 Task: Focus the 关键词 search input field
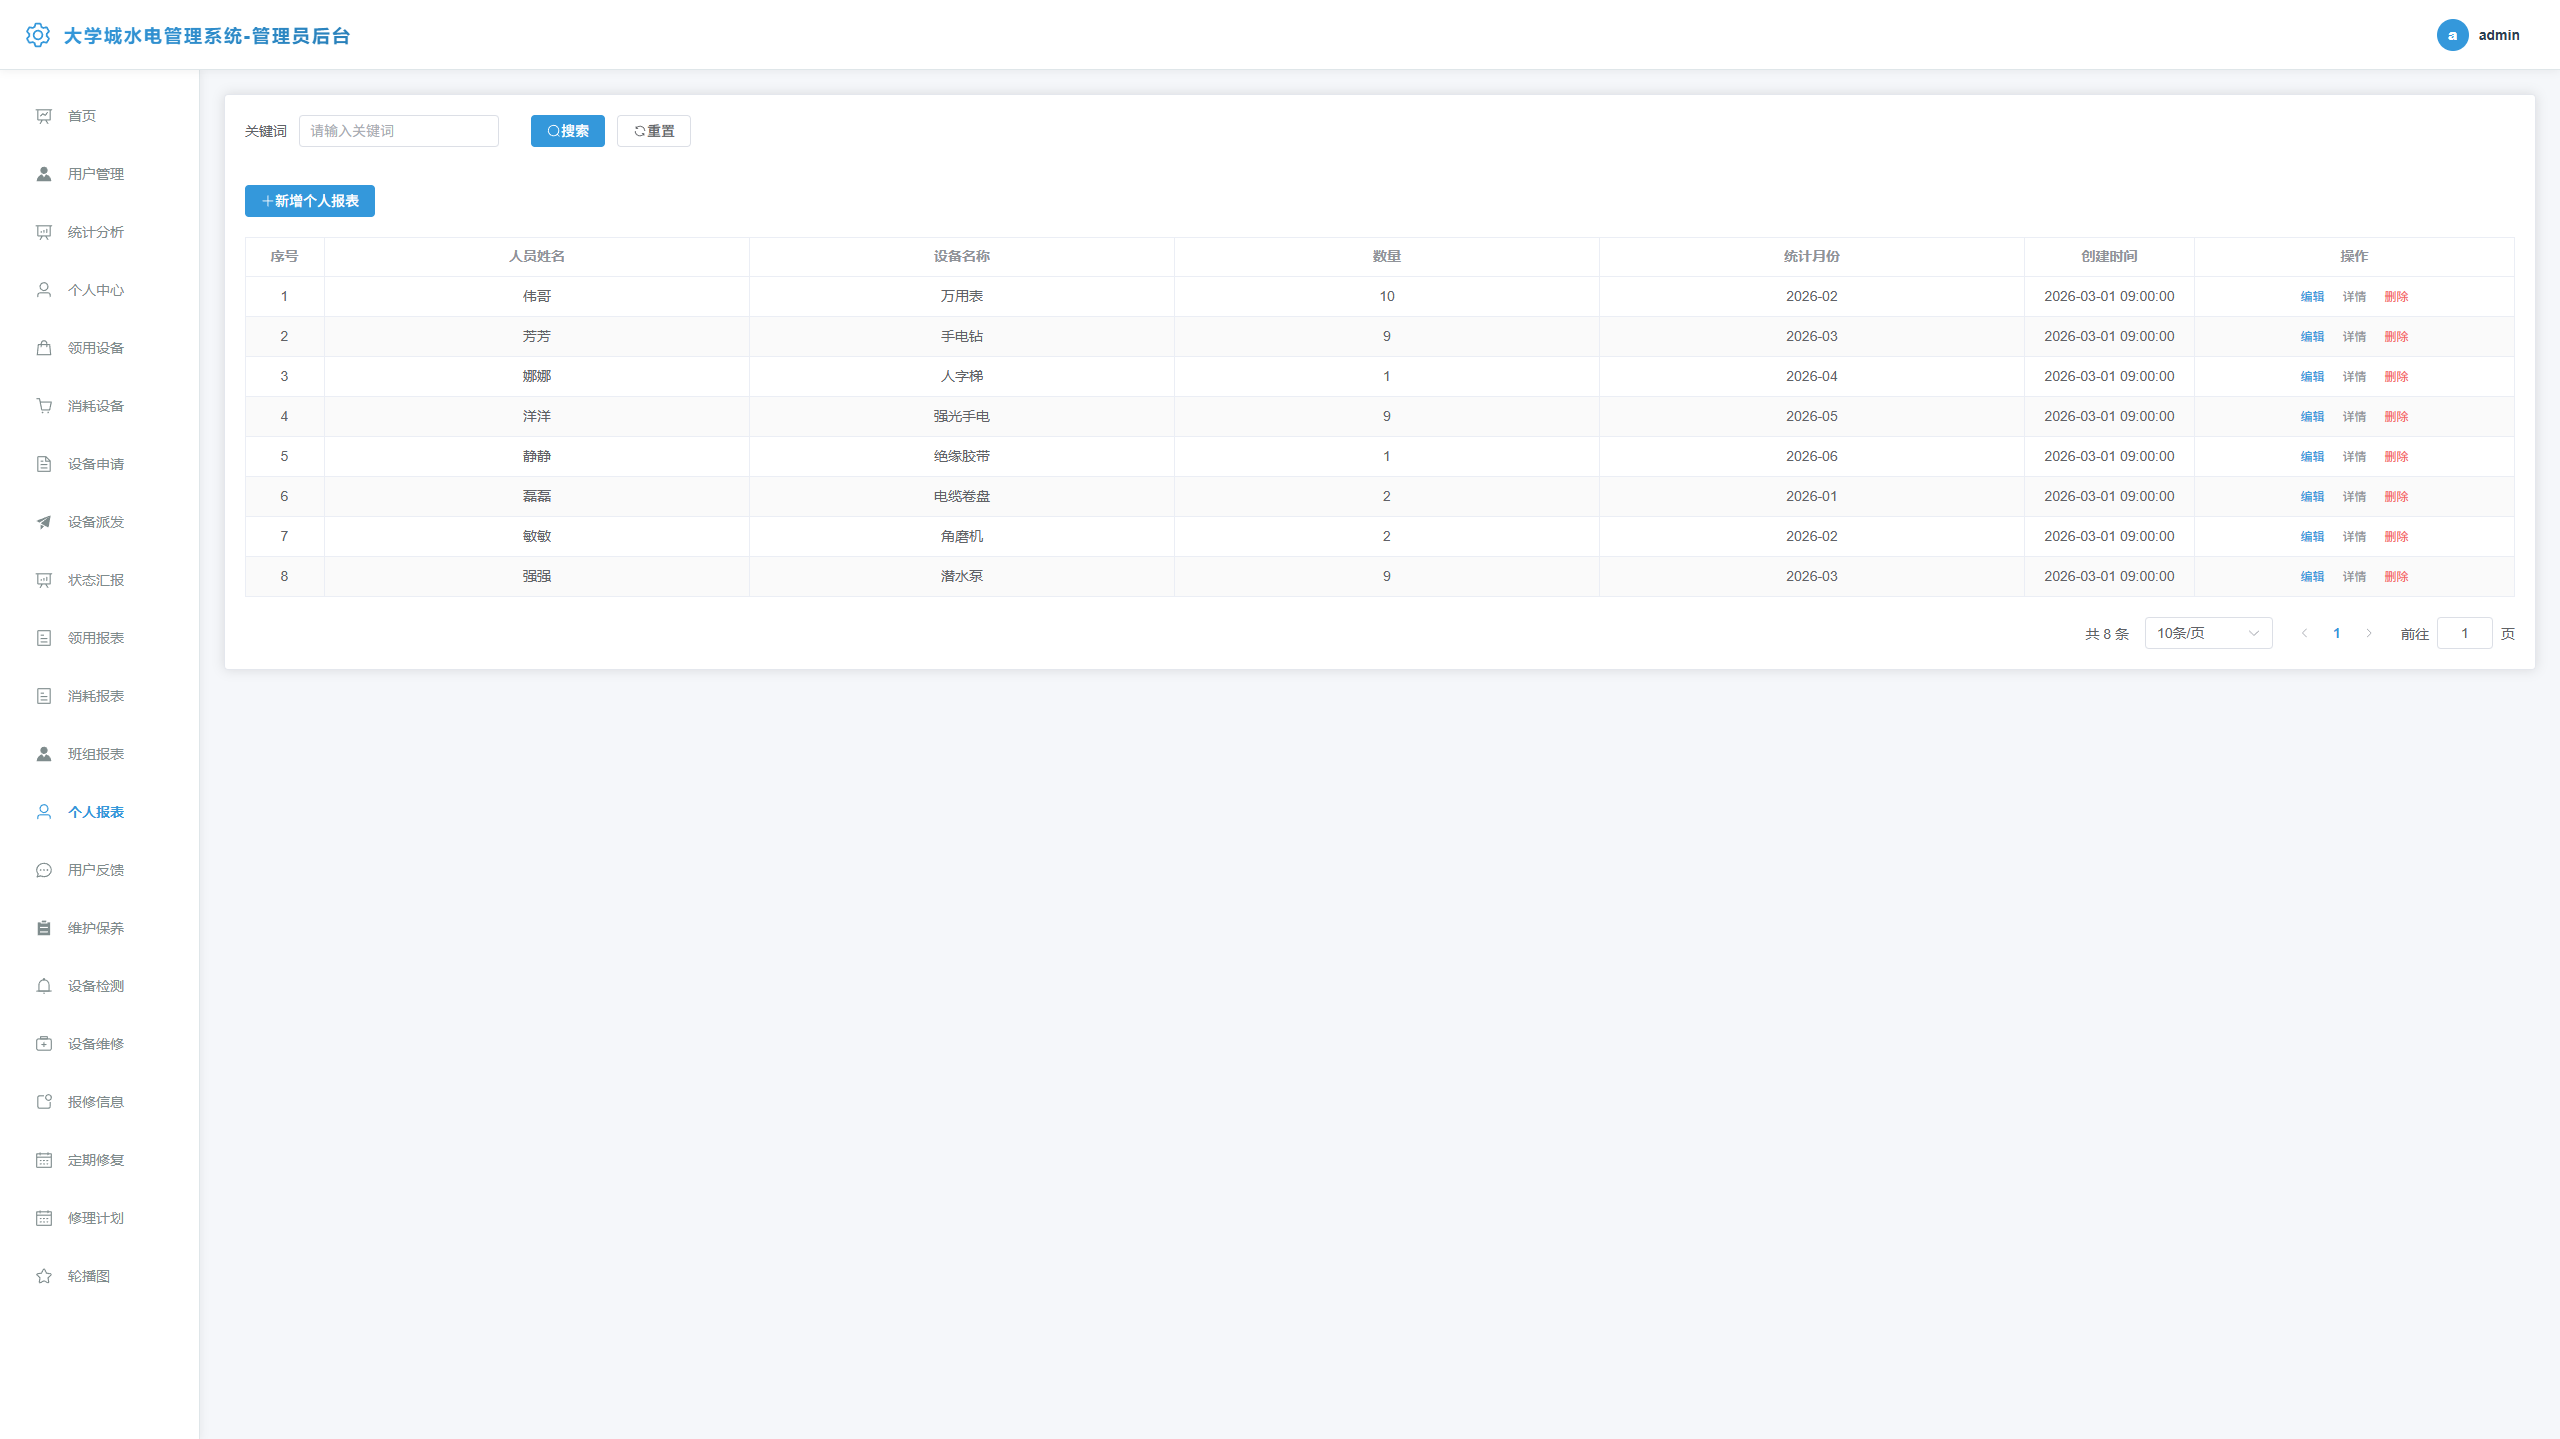point(399,131)
